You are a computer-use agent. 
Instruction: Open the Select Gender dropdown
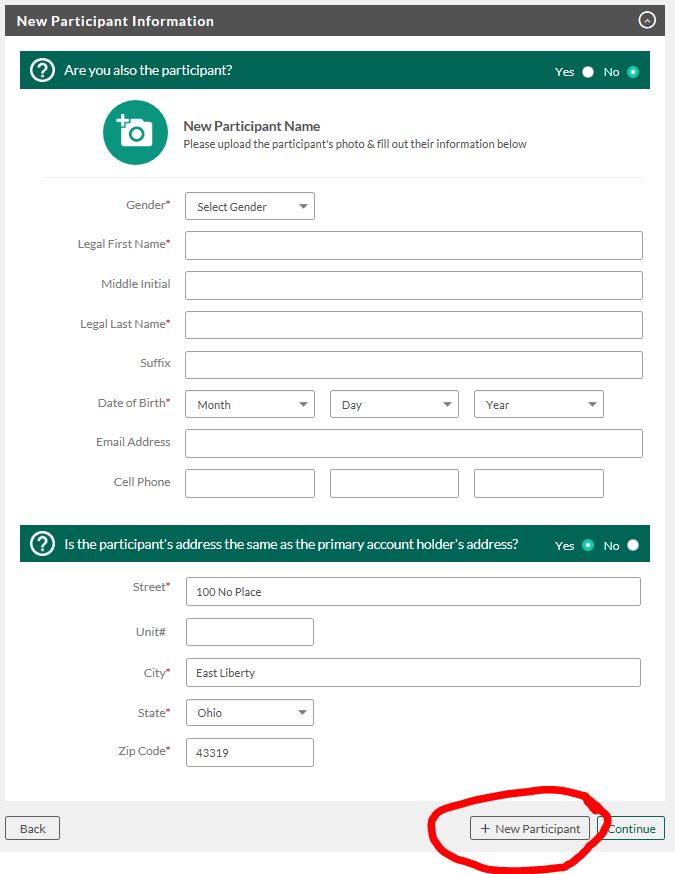250,206
